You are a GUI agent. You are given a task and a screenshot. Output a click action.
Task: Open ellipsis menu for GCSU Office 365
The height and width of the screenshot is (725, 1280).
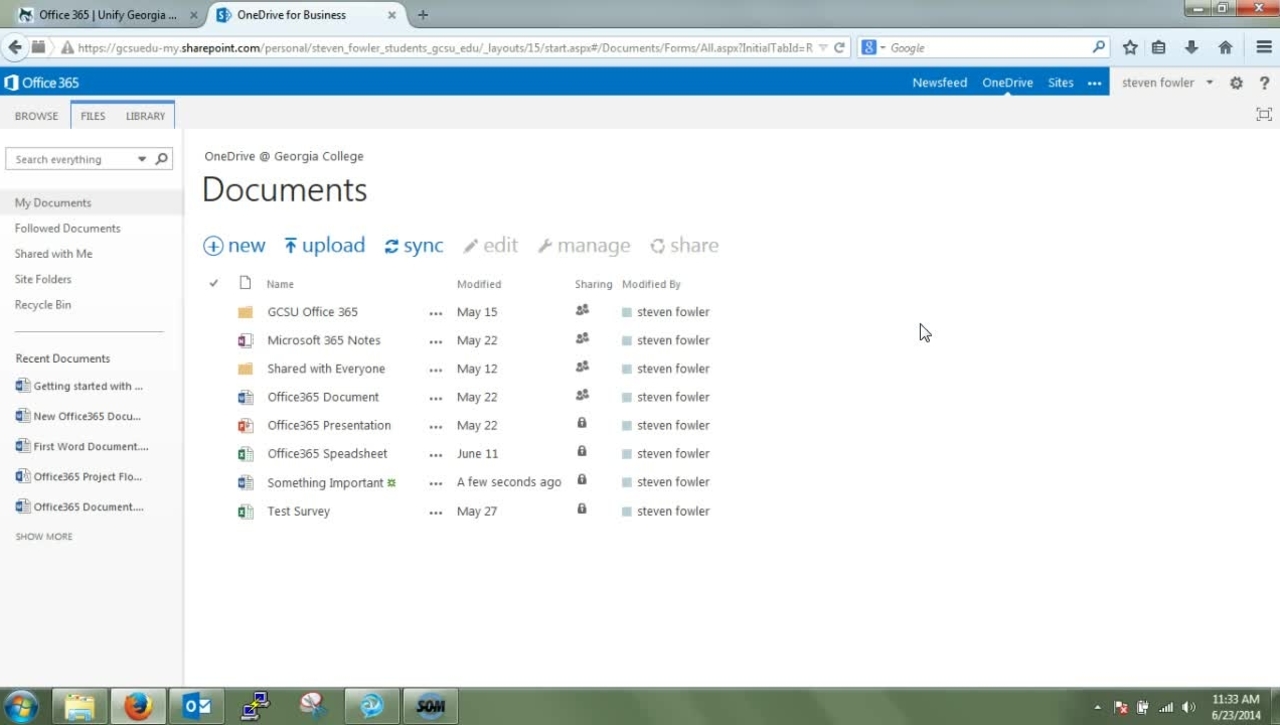coord(436,313)
